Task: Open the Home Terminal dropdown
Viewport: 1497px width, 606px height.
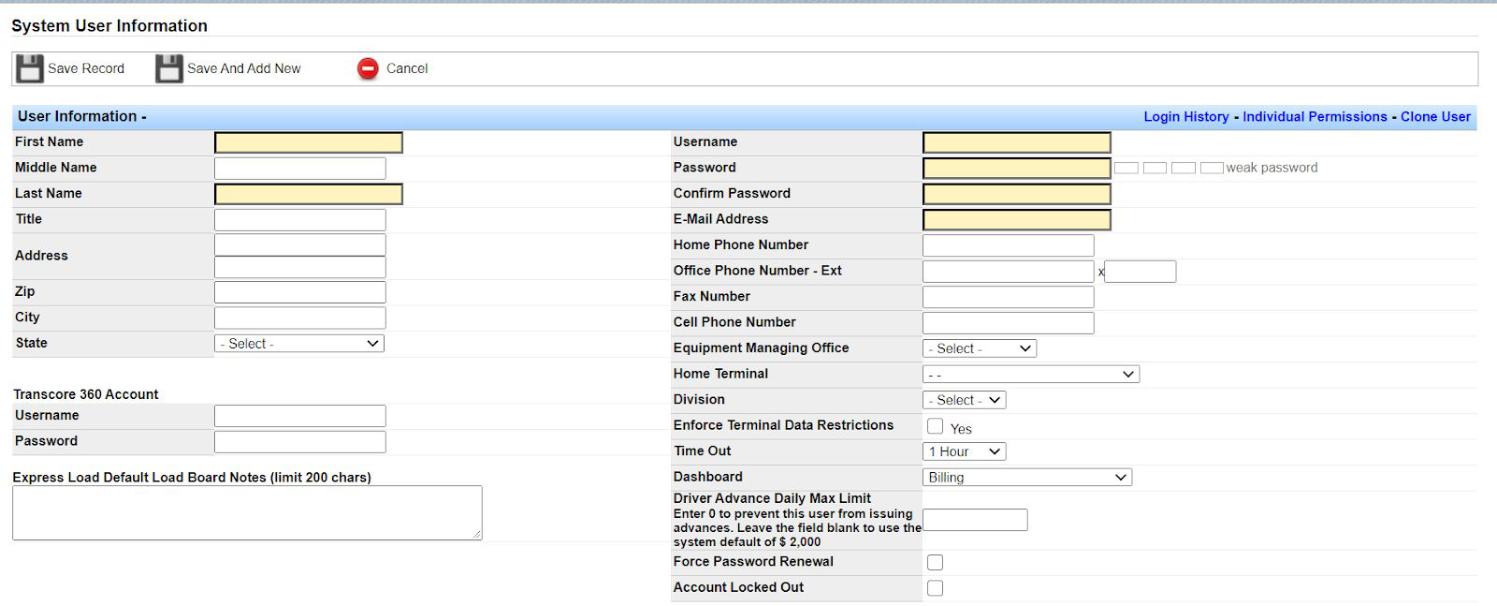Action: (x=1030, y=374)
